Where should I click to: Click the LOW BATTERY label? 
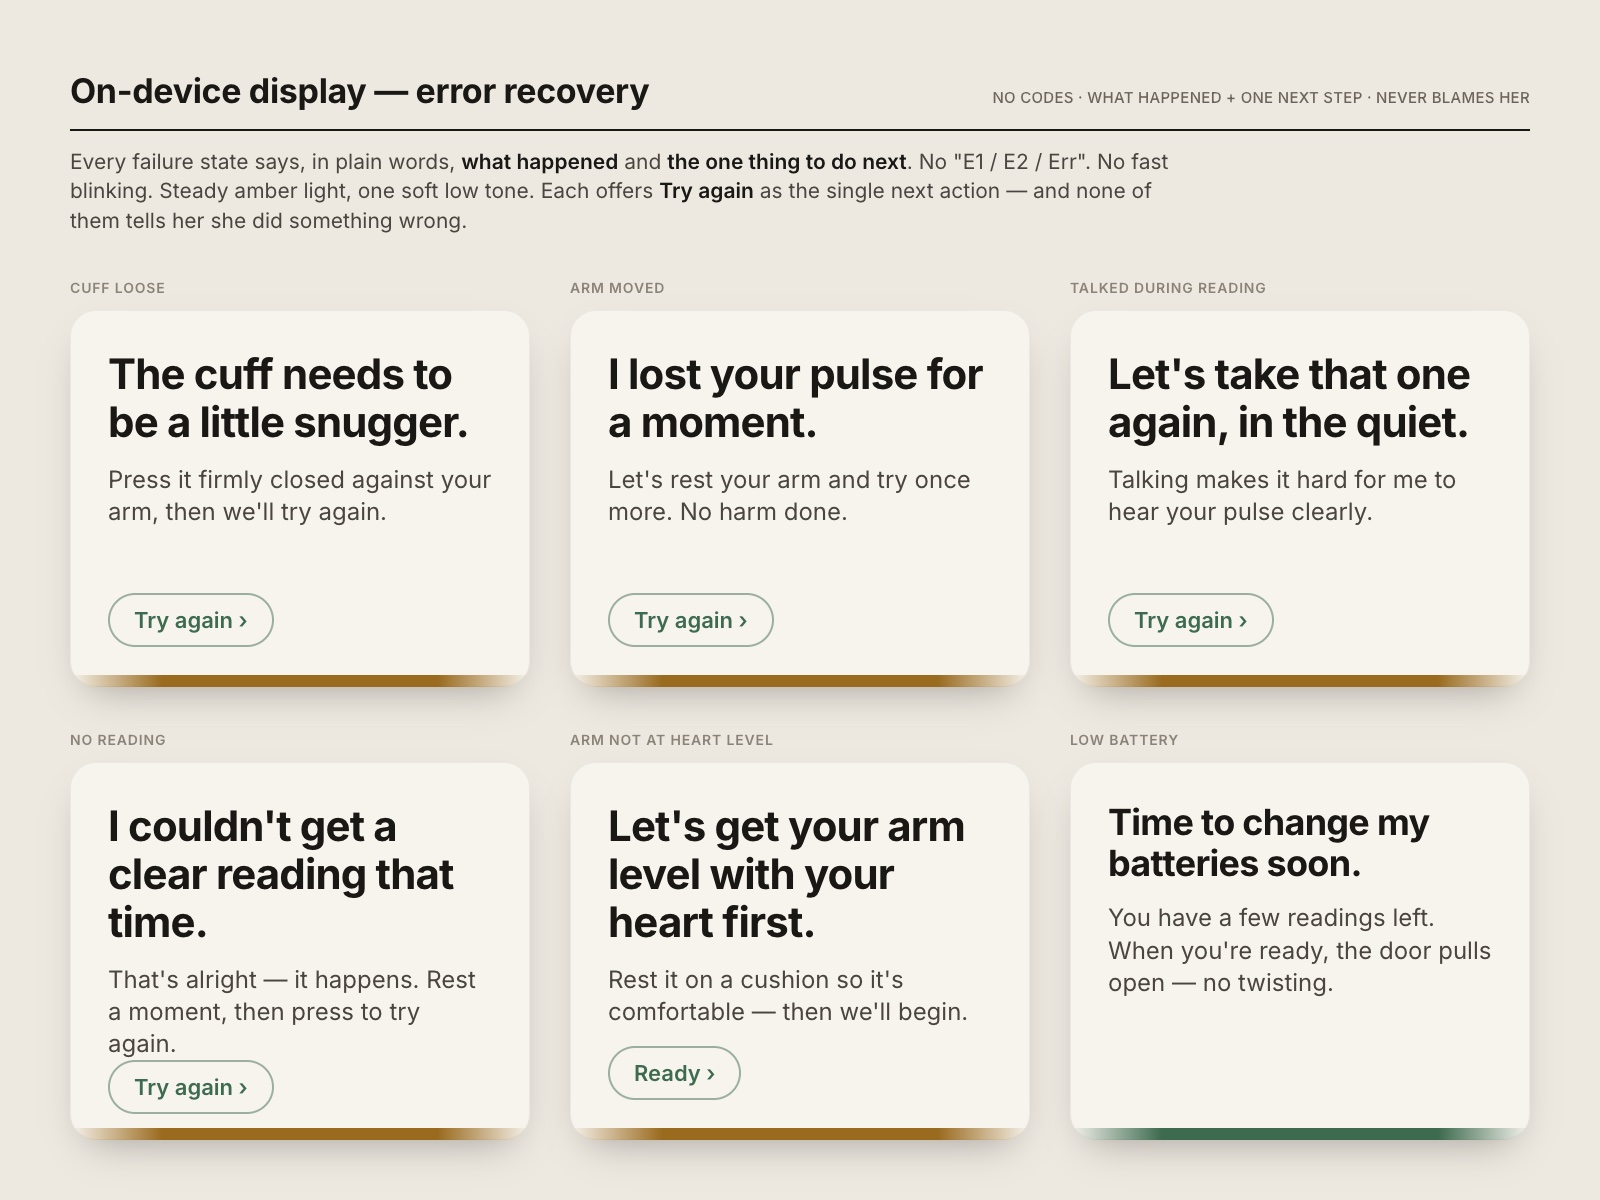click(1124, 740)
